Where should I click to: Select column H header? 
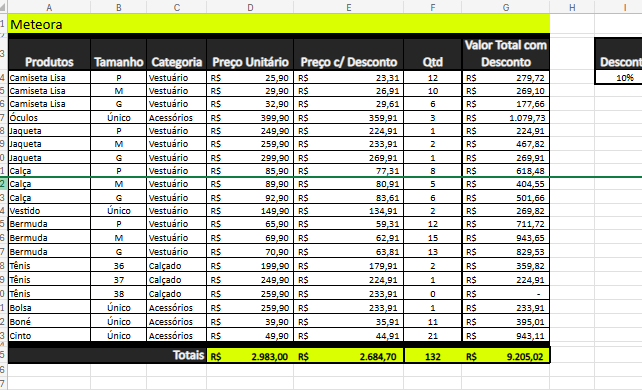click(x=572, y=7)
